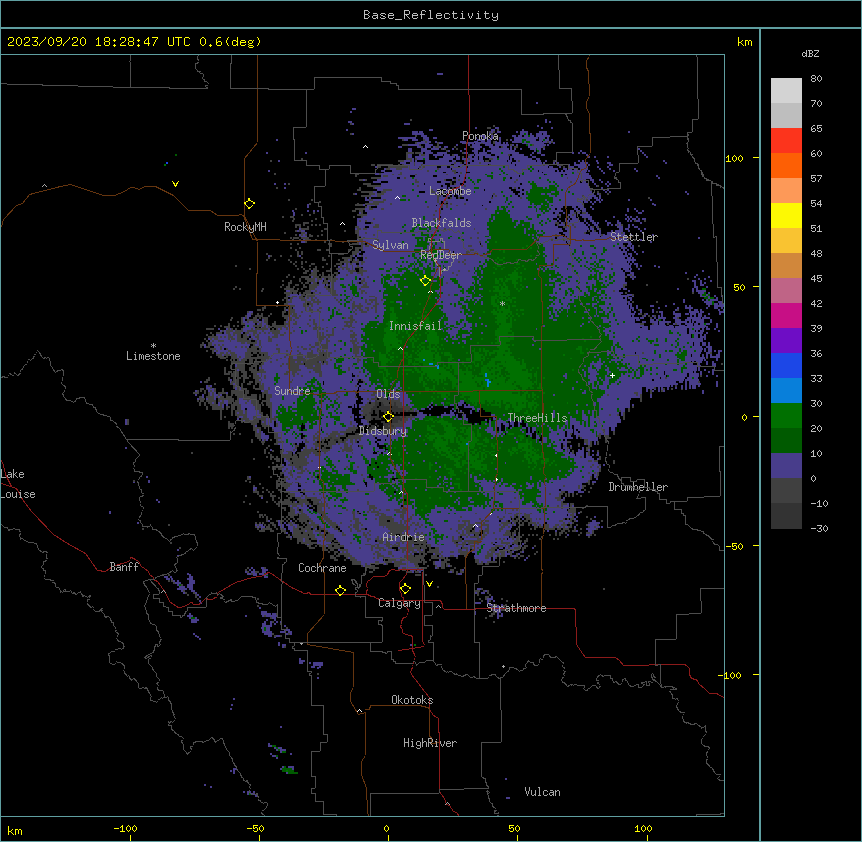Click the ThreeHills city label
Viewport: 862px width, 842px height.
point(537,418)
